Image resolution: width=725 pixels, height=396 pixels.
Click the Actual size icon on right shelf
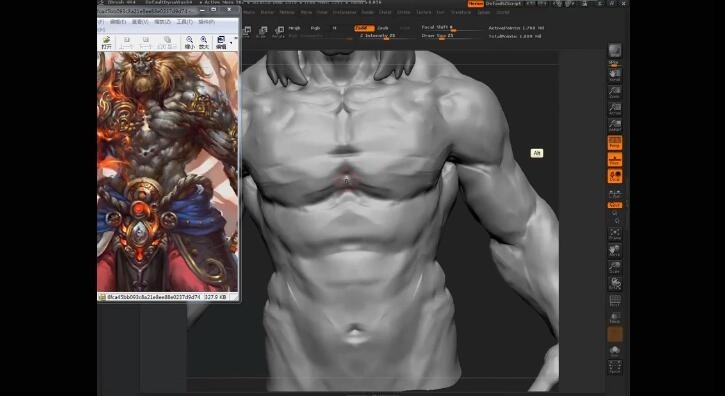(x=614, y=109)
